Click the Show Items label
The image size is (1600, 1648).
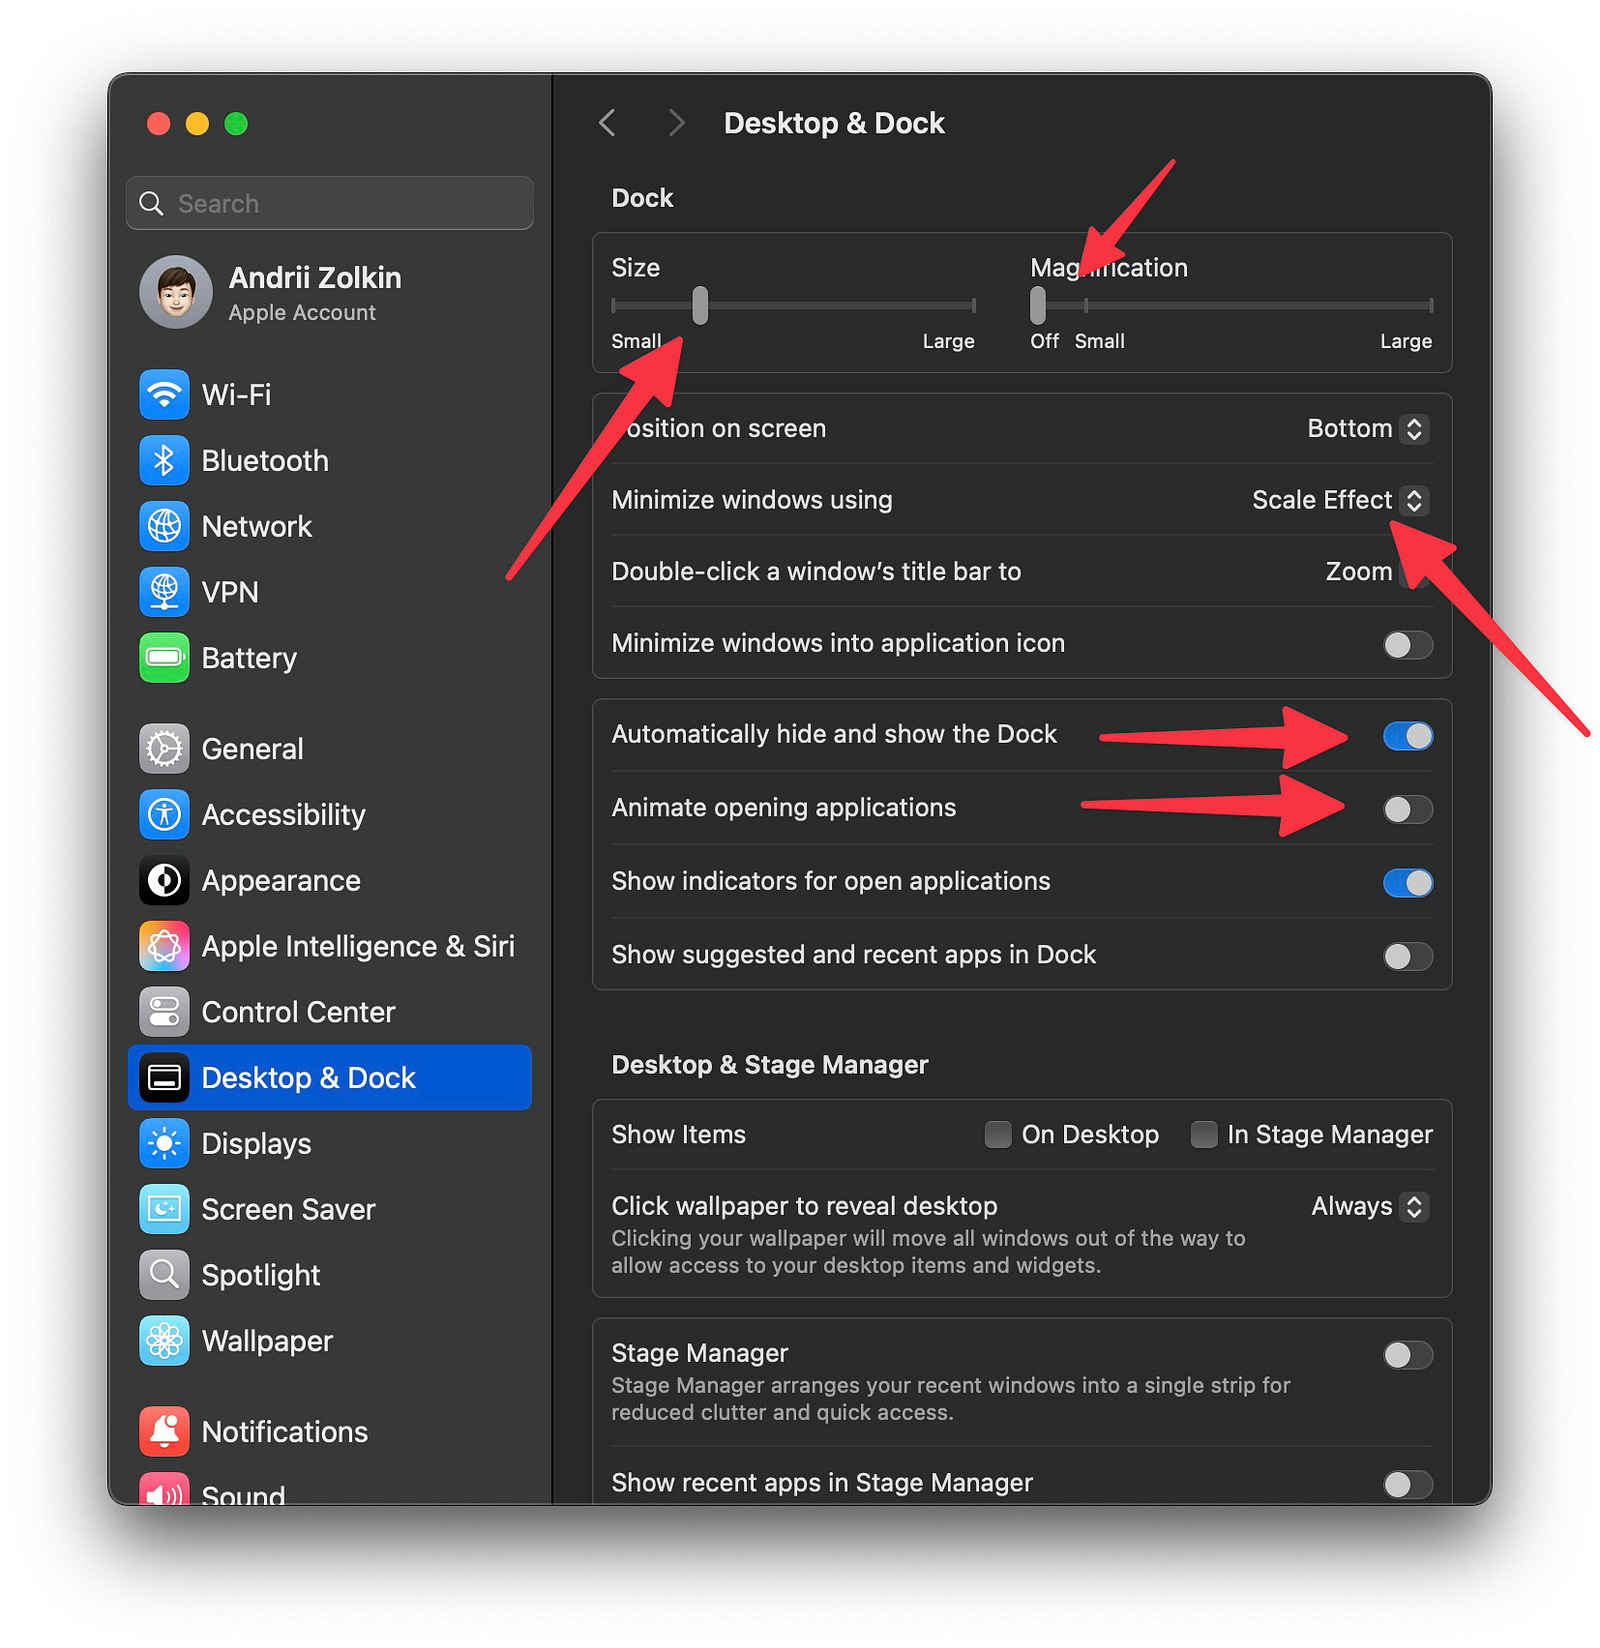(x=679, y=1135)
